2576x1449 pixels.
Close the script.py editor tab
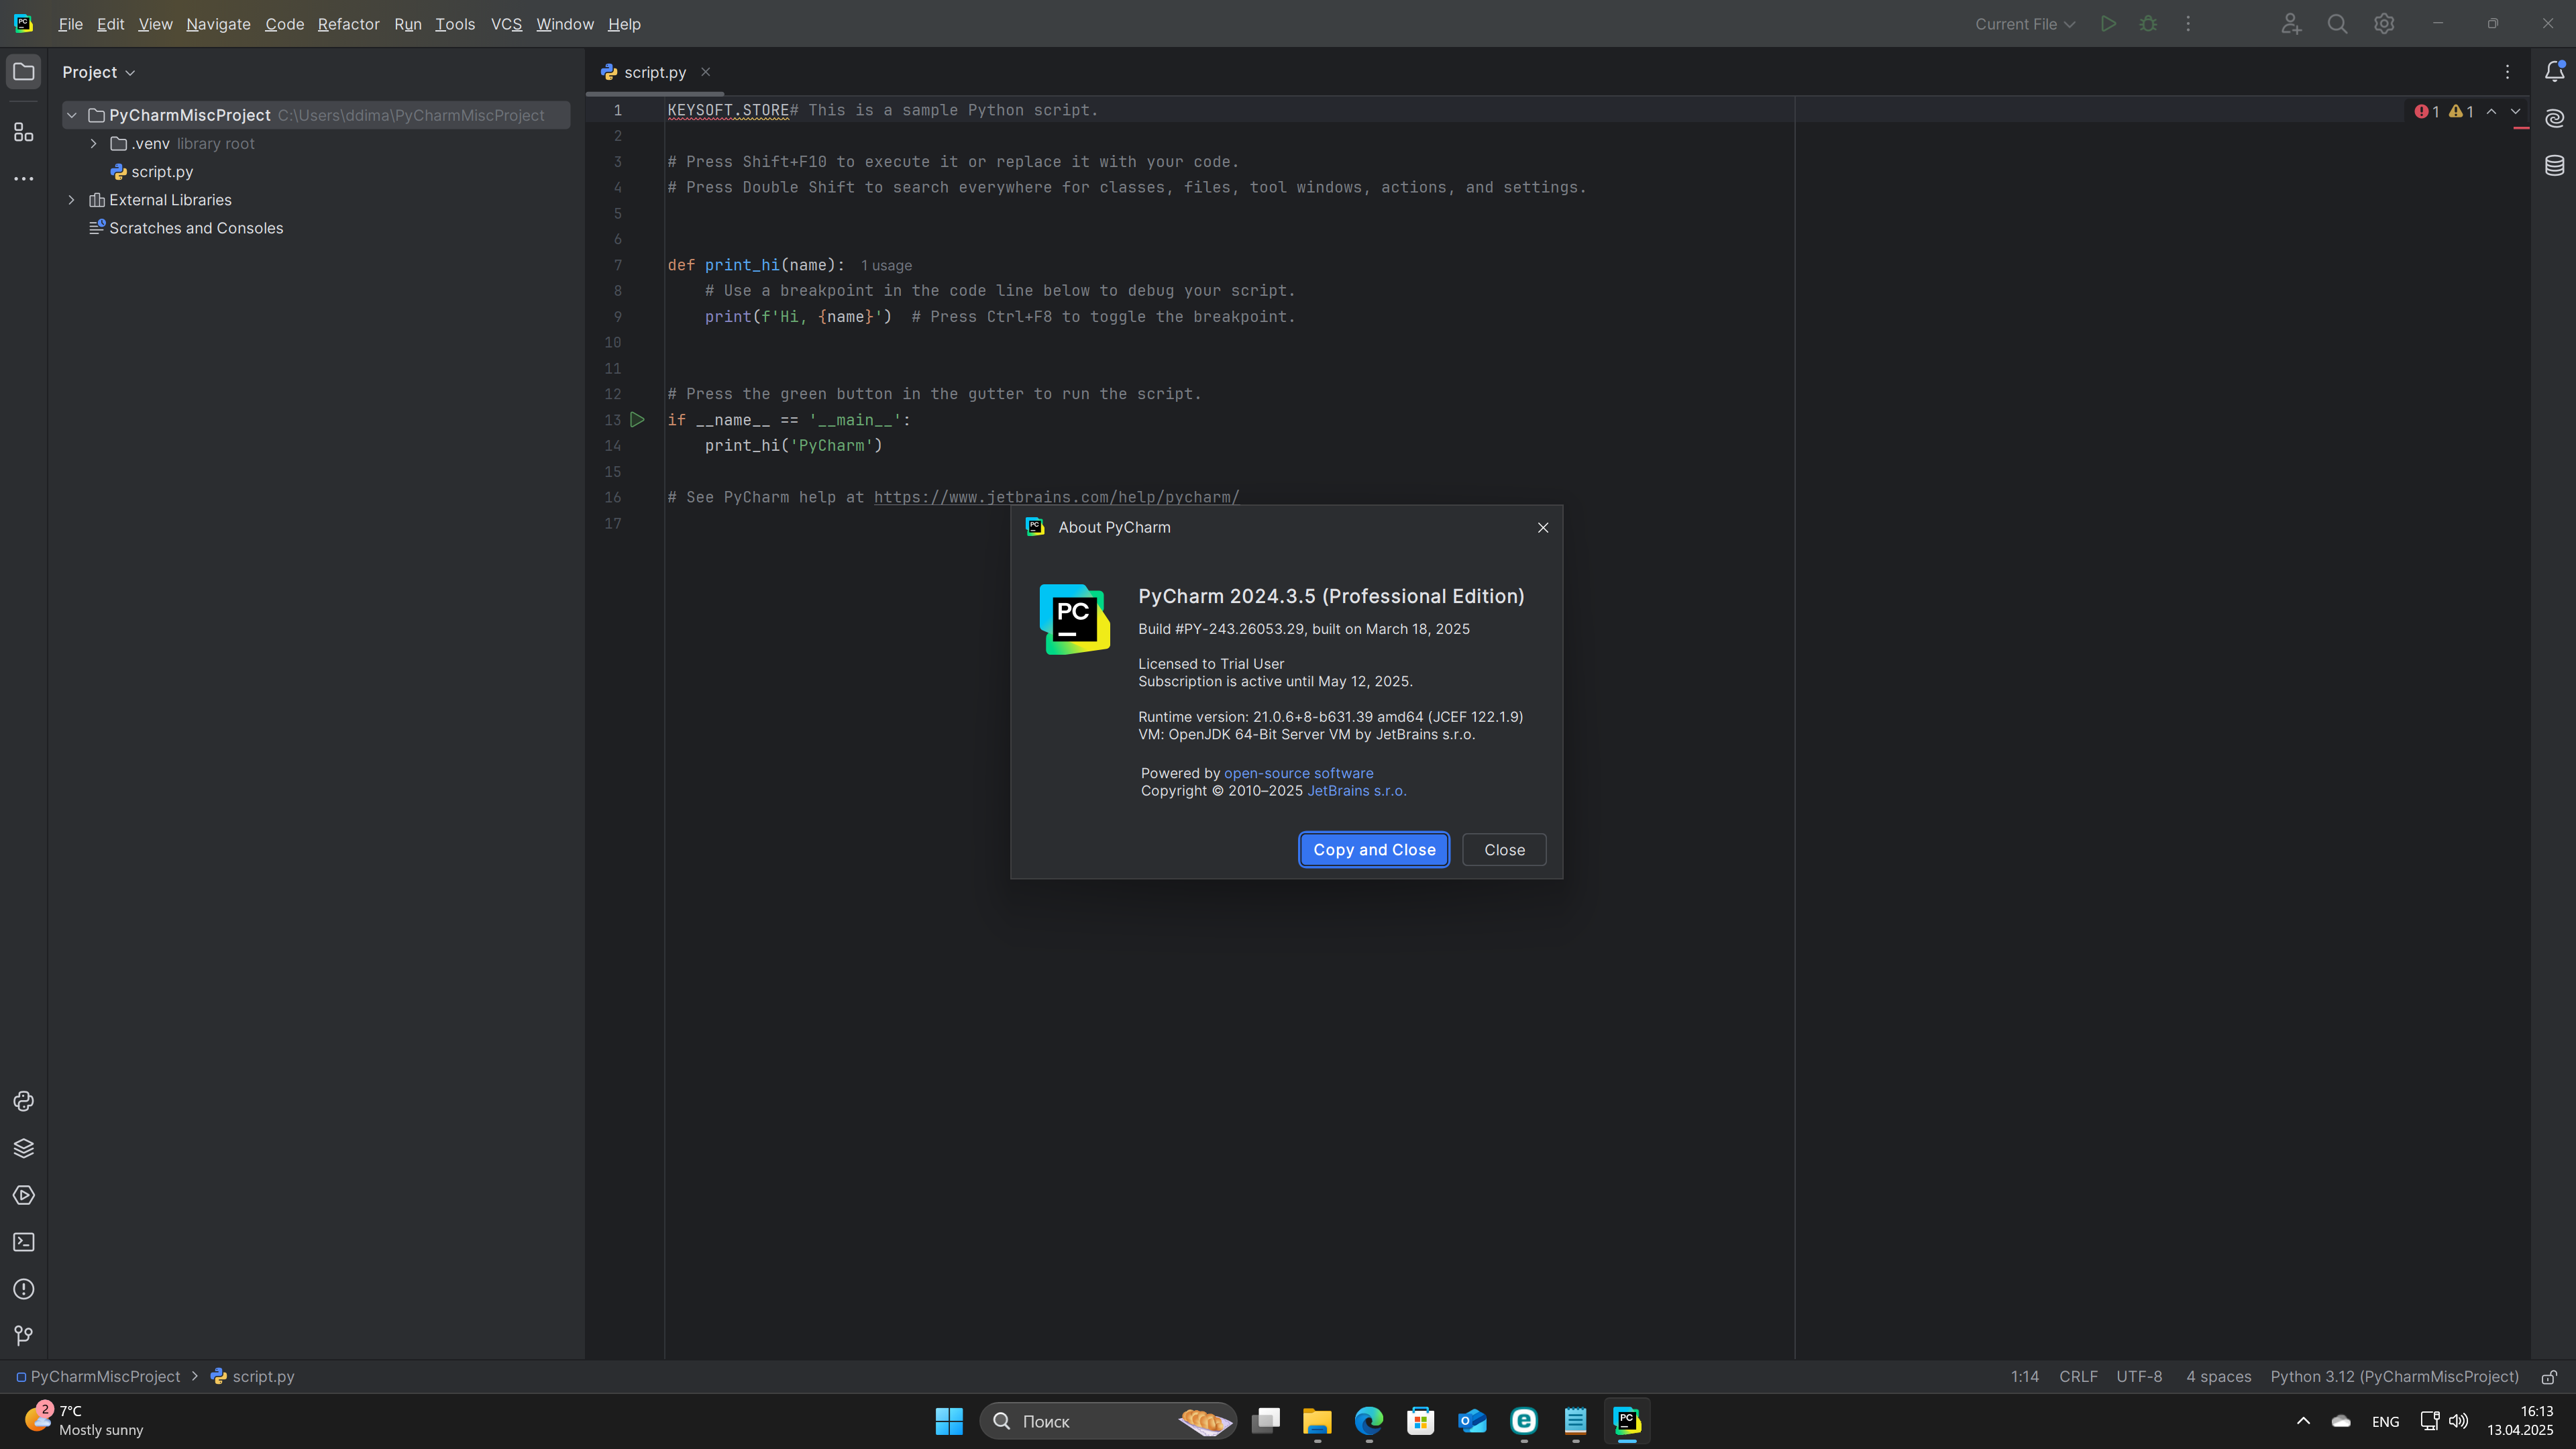[x=705, y=72]
